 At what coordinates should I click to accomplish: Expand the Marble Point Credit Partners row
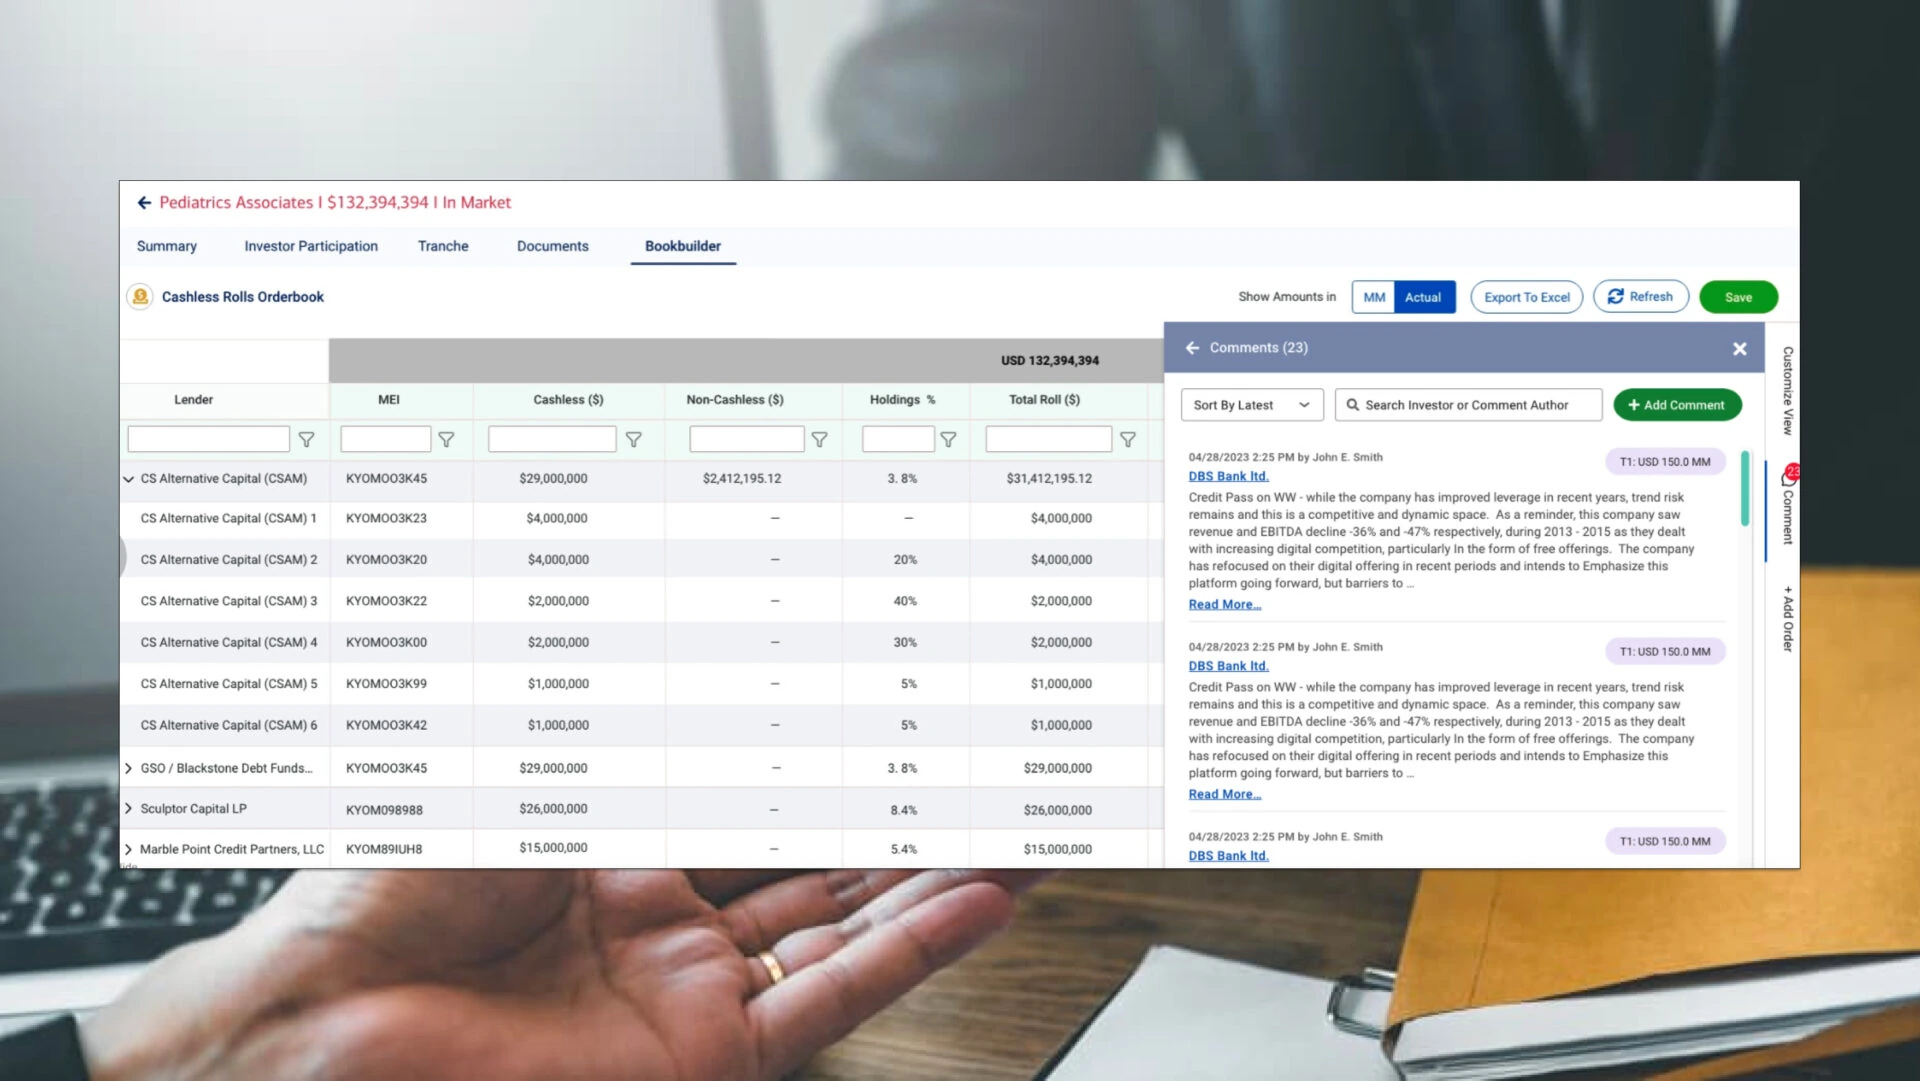[x=128, y=850]
